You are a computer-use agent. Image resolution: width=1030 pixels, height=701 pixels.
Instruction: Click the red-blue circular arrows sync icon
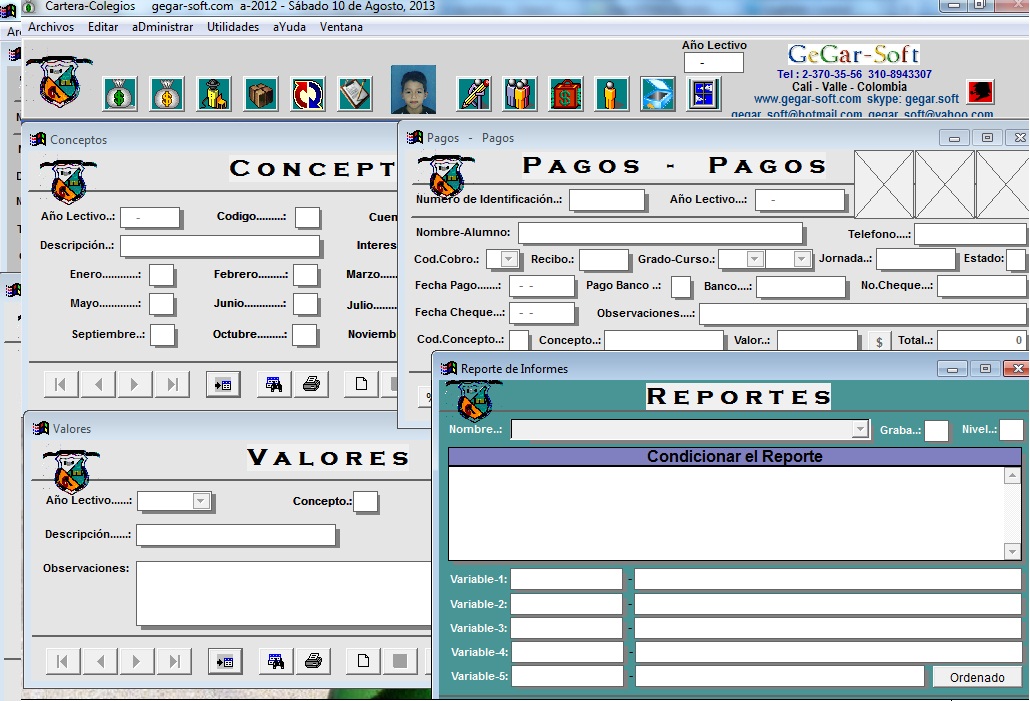coord(308,94)
